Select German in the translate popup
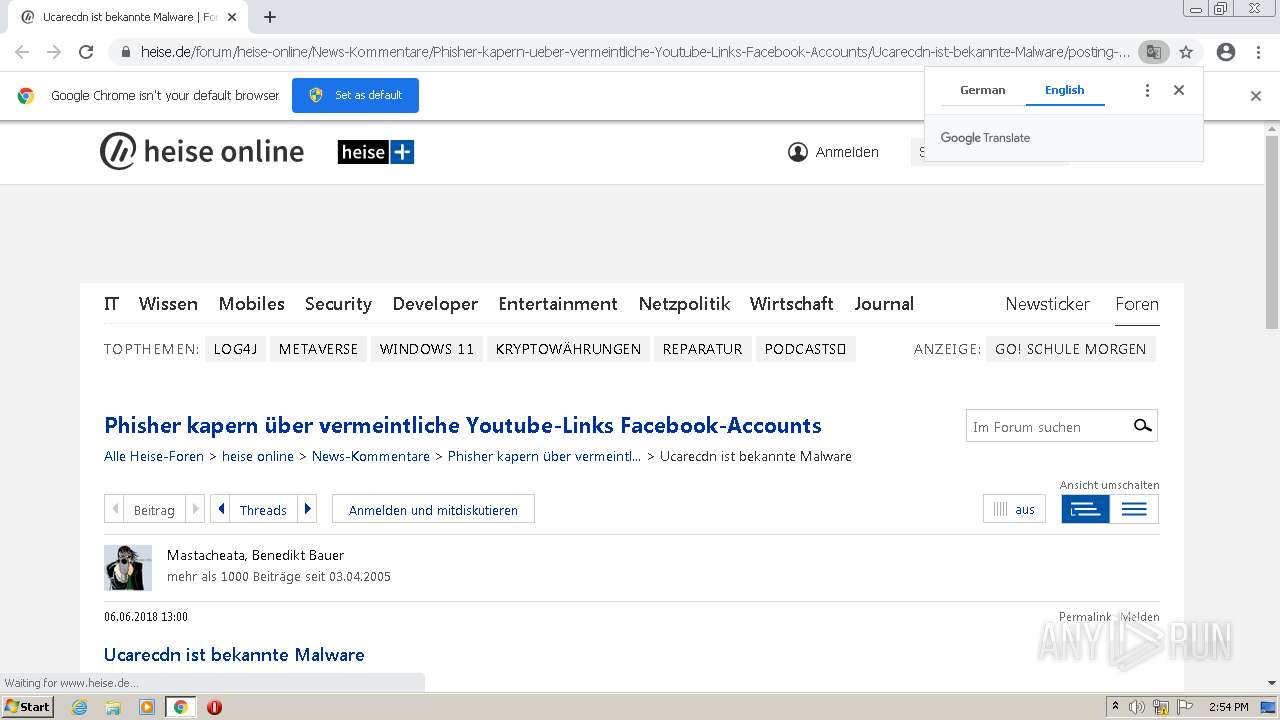This screenshot has width=1280, height=720. [983, 90]
